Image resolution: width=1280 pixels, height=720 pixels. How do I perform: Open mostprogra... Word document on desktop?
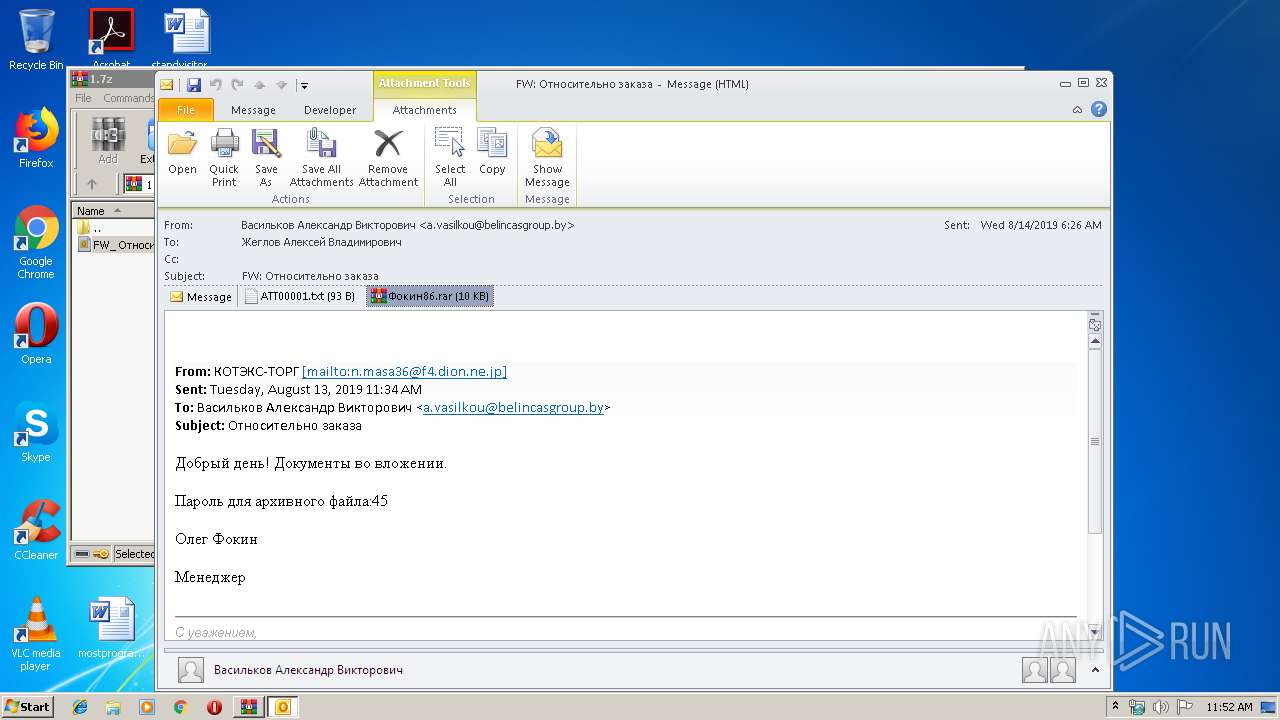(111, 628)
